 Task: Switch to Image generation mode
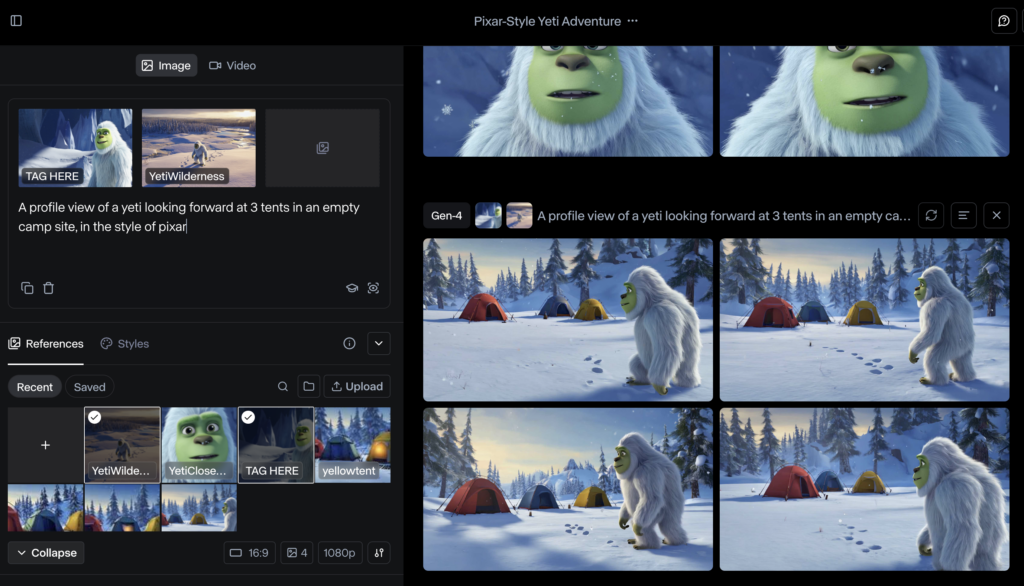tap(167, 65)
